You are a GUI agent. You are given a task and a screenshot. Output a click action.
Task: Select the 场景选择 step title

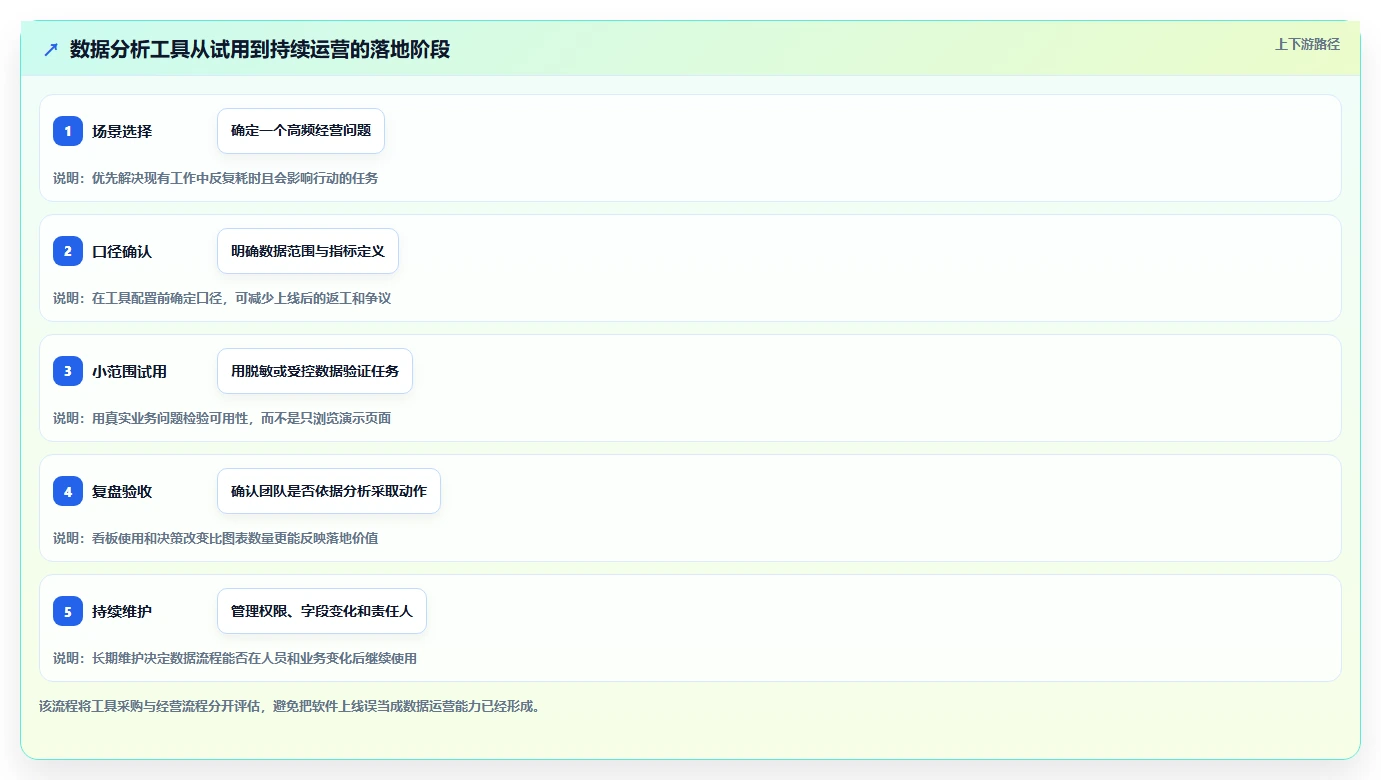coord(122,131)
